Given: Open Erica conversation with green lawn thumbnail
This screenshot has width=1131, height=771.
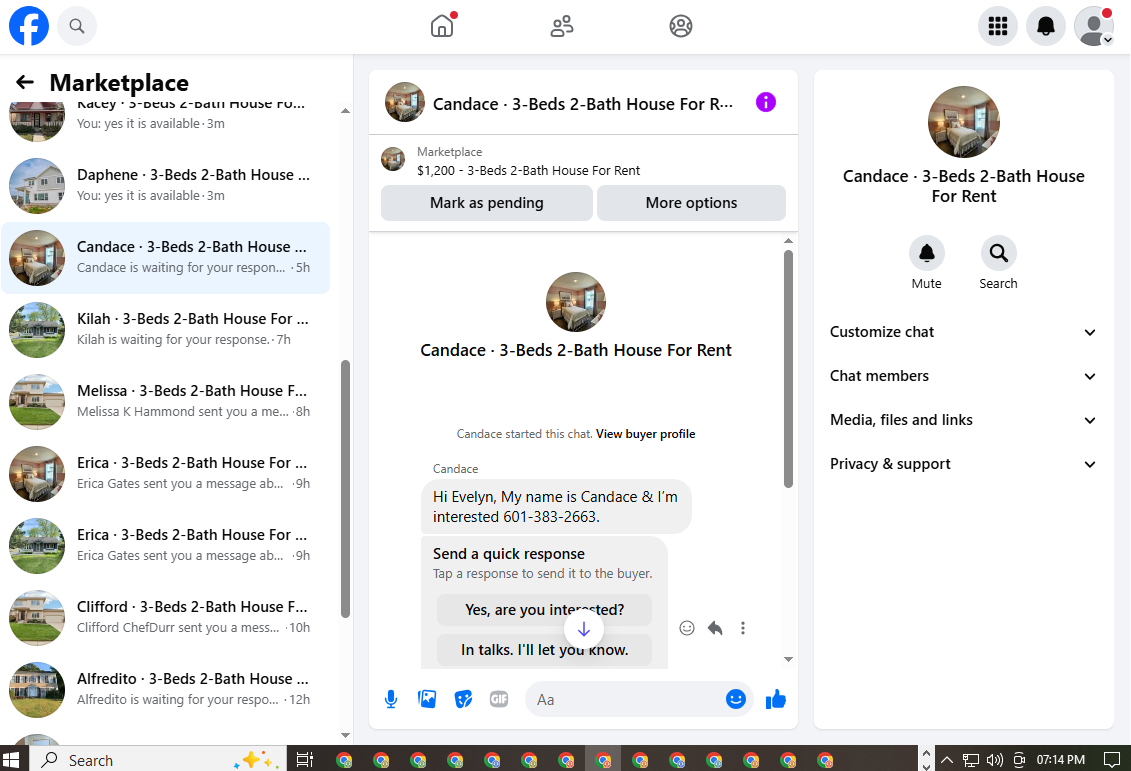Looking at the screenshot, I should tap(166, 546).
